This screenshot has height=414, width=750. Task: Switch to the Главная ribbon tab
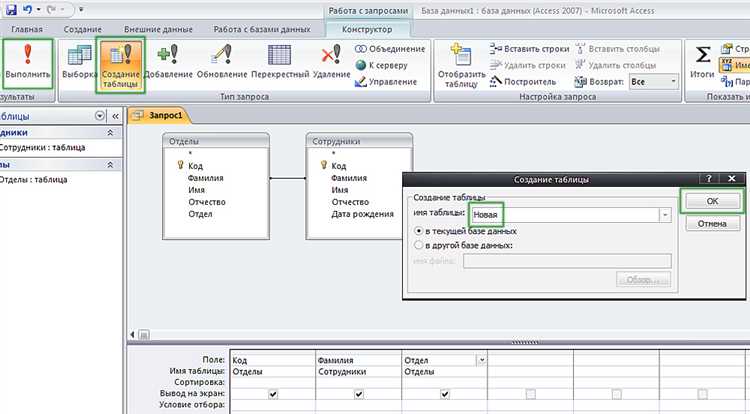26,29
